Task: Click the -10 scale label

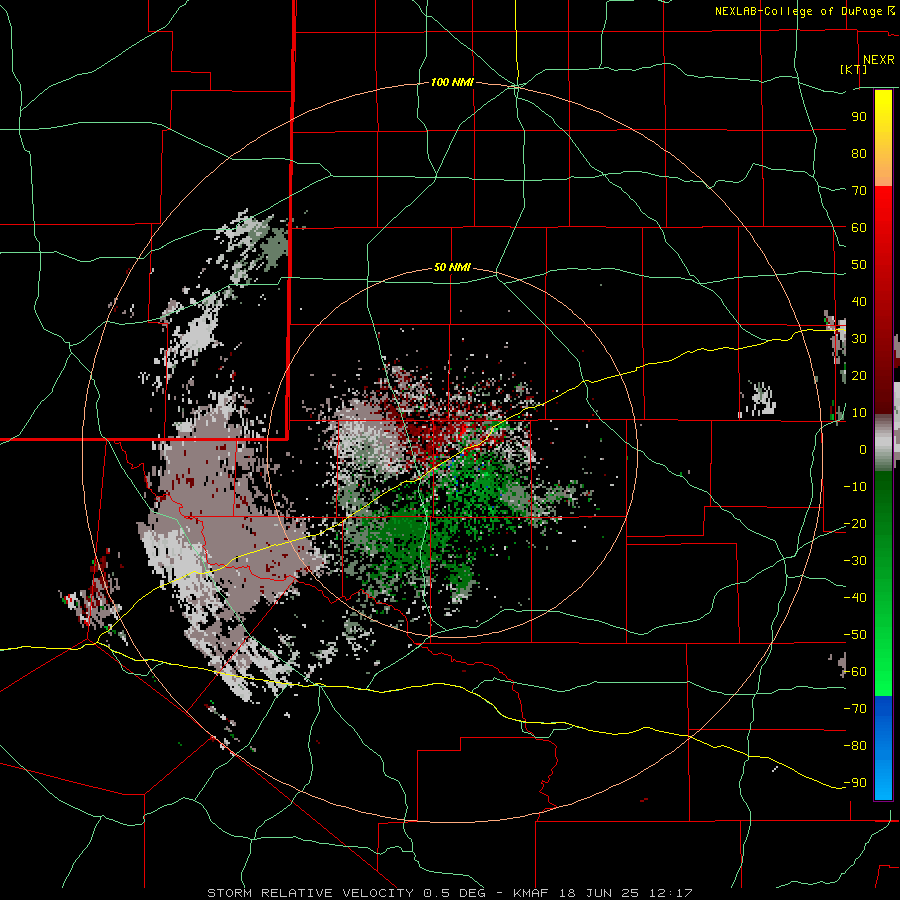Action: tap(855, 487)
